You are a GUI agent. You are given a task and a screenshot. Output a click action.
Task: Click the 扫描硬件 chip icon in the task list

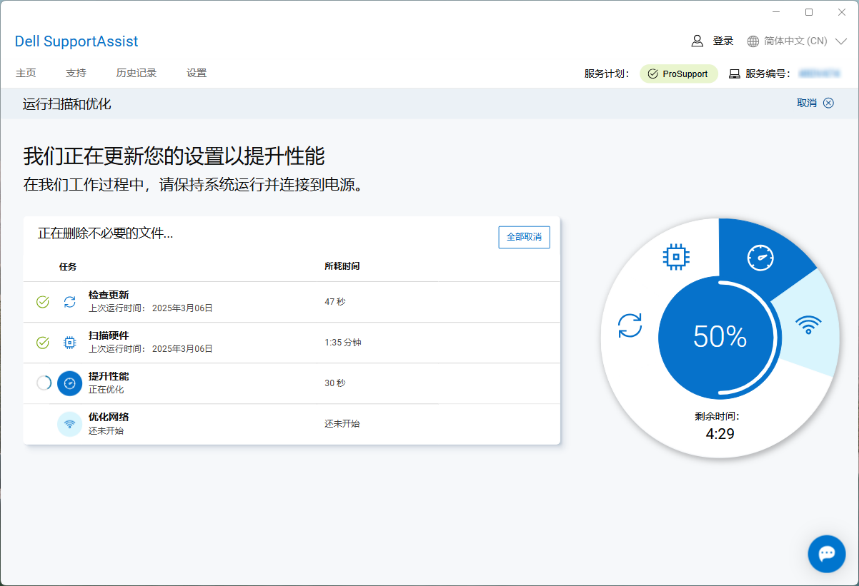click(x=69, y=342)
